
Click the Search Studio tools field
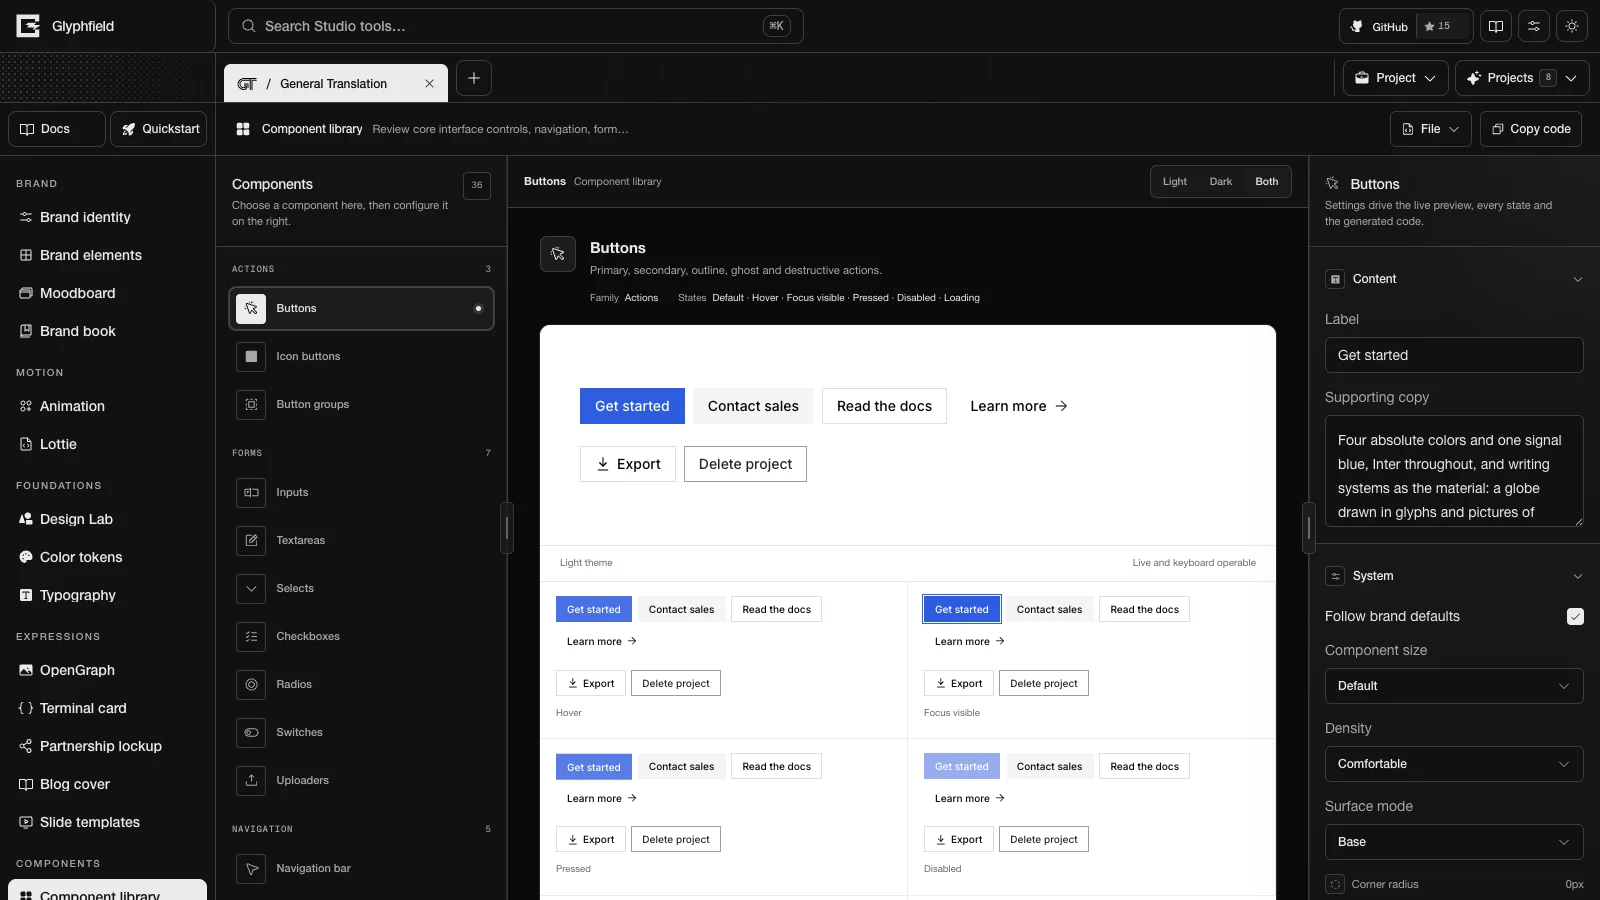click(x=516, y=26)
